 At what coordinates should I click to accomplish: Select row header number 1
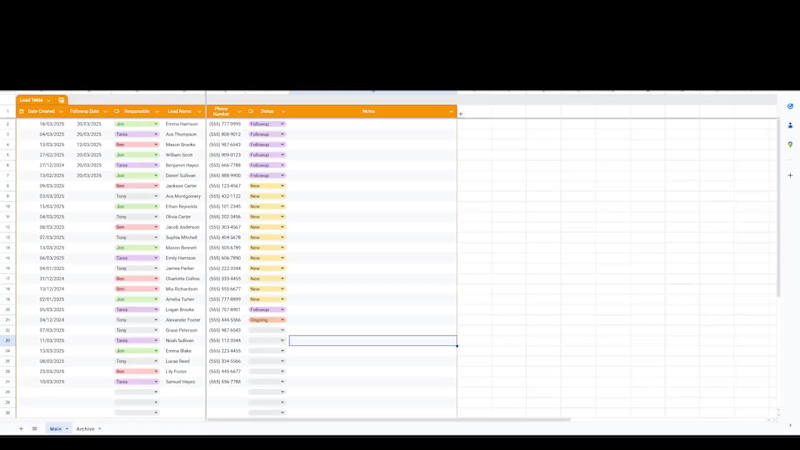(x=8, y=111)
